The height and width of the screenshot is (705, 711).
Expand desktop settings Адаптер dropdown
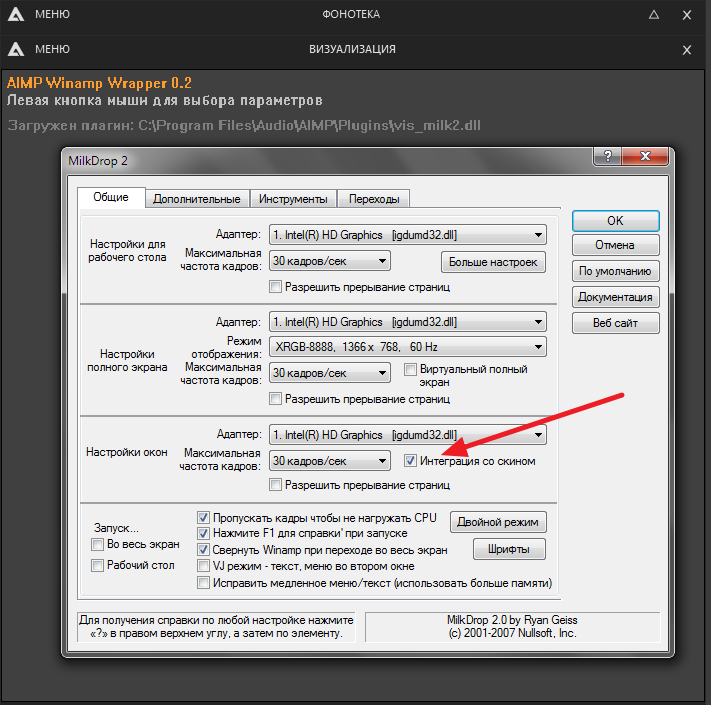[x=408, y=235]
